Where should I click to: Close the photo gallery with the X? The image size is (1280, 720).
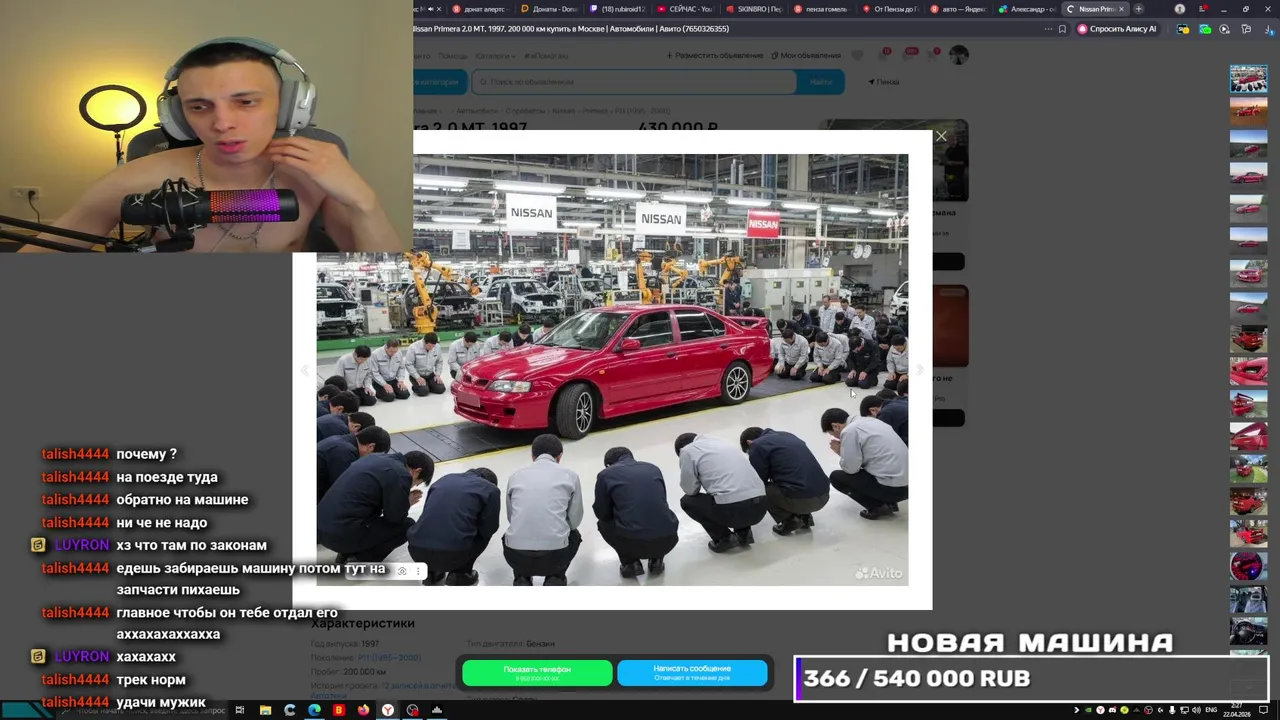coord(941,136)
